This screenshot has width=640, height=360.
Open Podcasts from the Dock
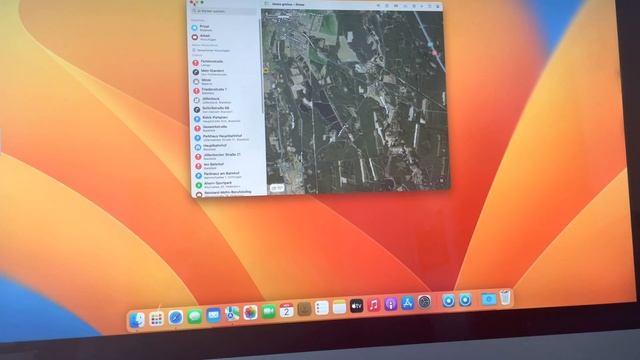tap(391, 304)
